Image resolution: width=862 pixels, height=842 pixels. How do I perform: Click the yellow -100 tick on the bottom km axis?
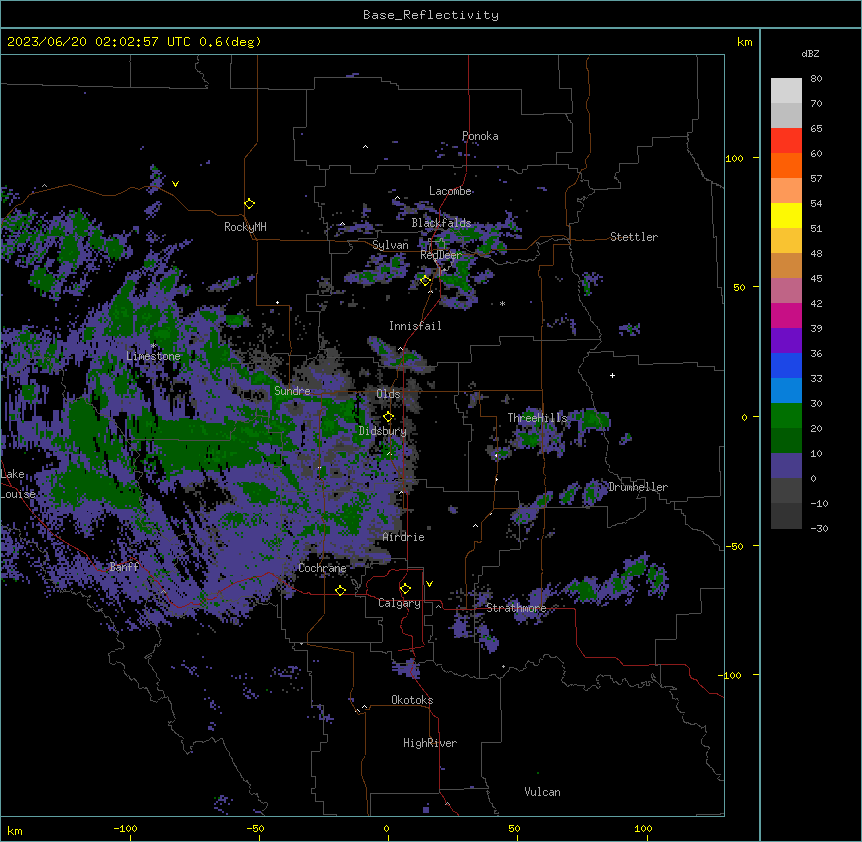pyautogui.click(x=125, y=828)
